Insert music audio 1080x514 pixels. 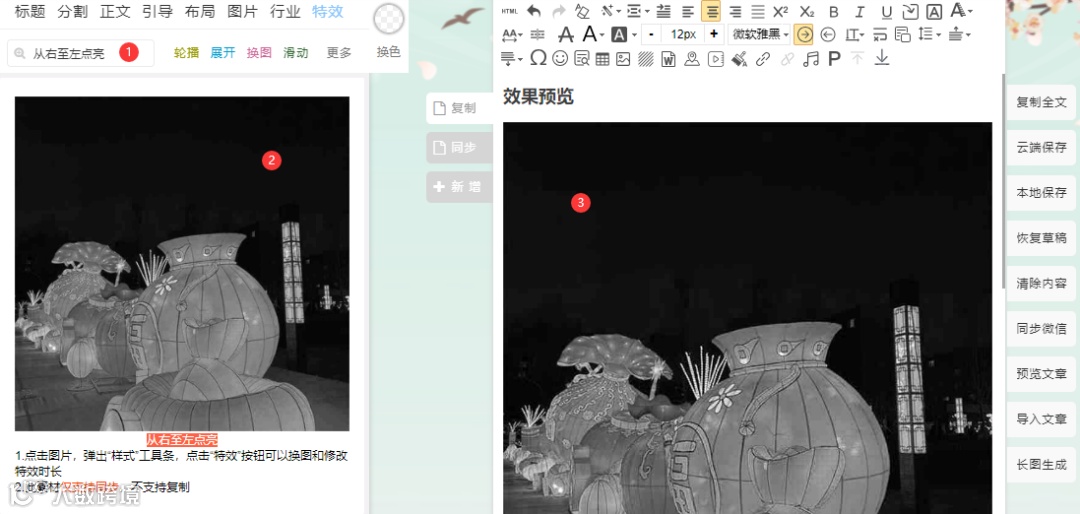[811, 59]
